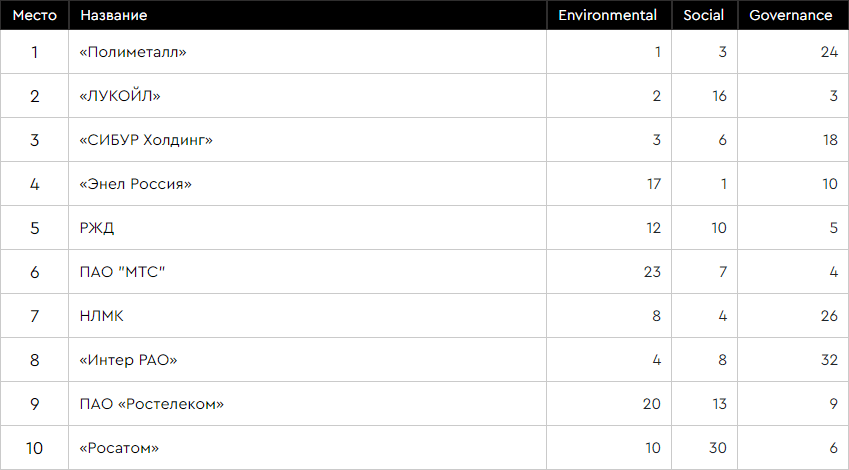
Task: Click the «Росатом» company name
Action: click(119, 448)
